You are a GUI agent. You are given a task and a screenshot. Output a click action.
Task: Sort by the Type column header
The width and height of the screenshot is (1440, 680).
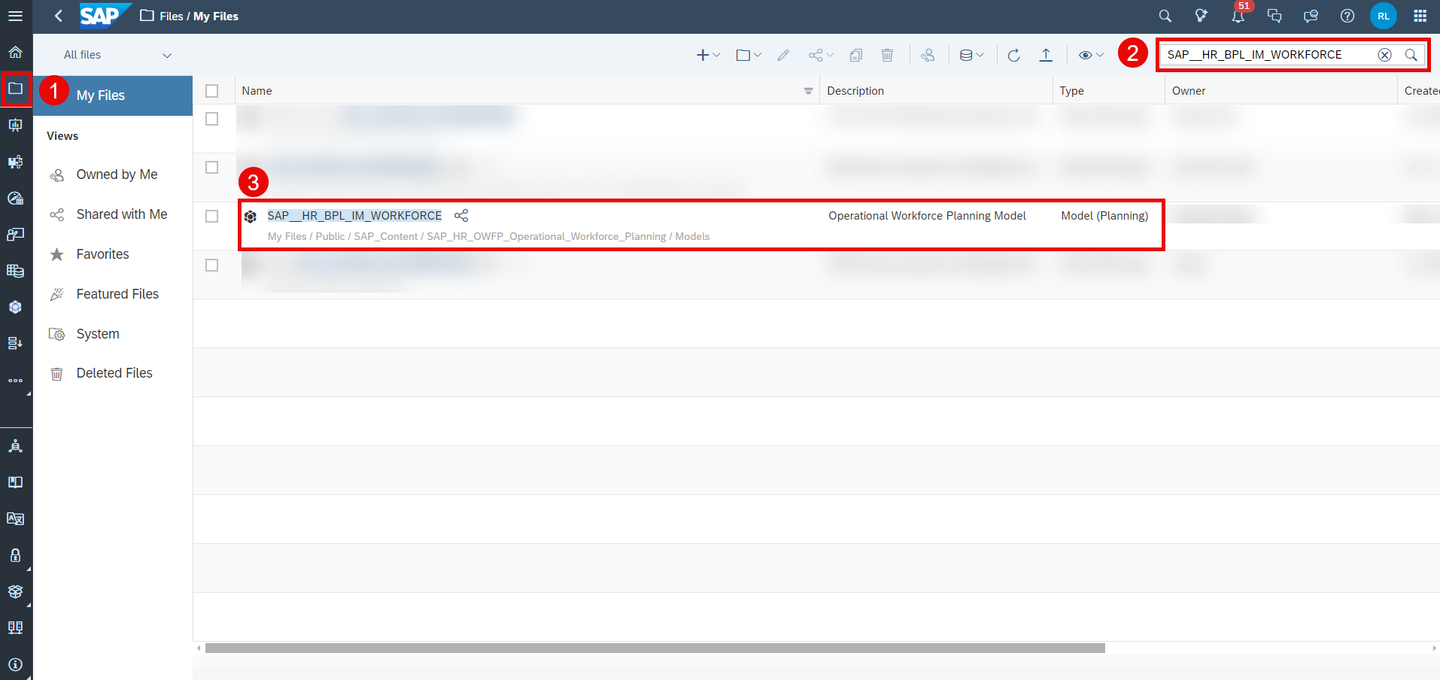pyautogui.click(x=1109, y=91)
